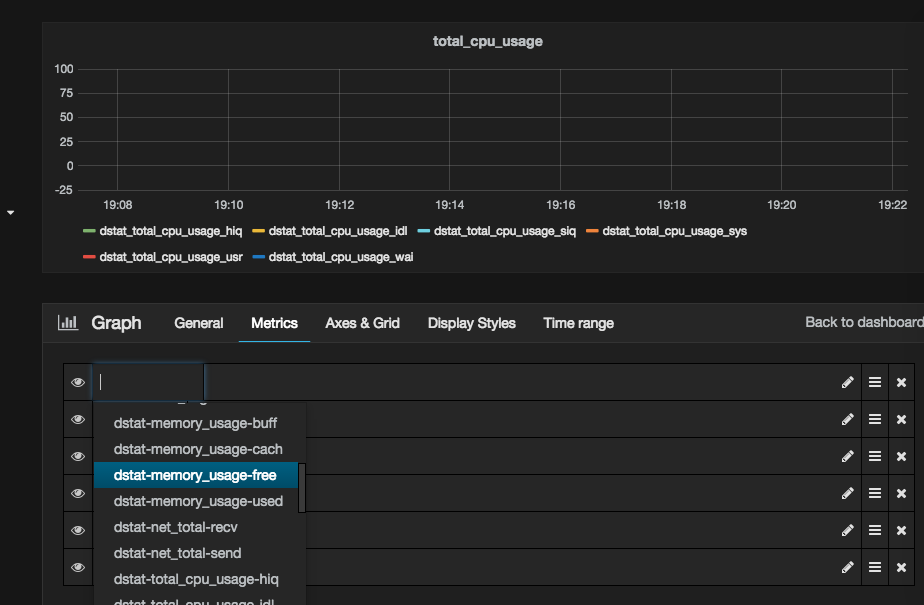The image size is (924, 605).
Task: Delete the second metric with its X icon
Action: pyautogui.click(x=902, y=419)
